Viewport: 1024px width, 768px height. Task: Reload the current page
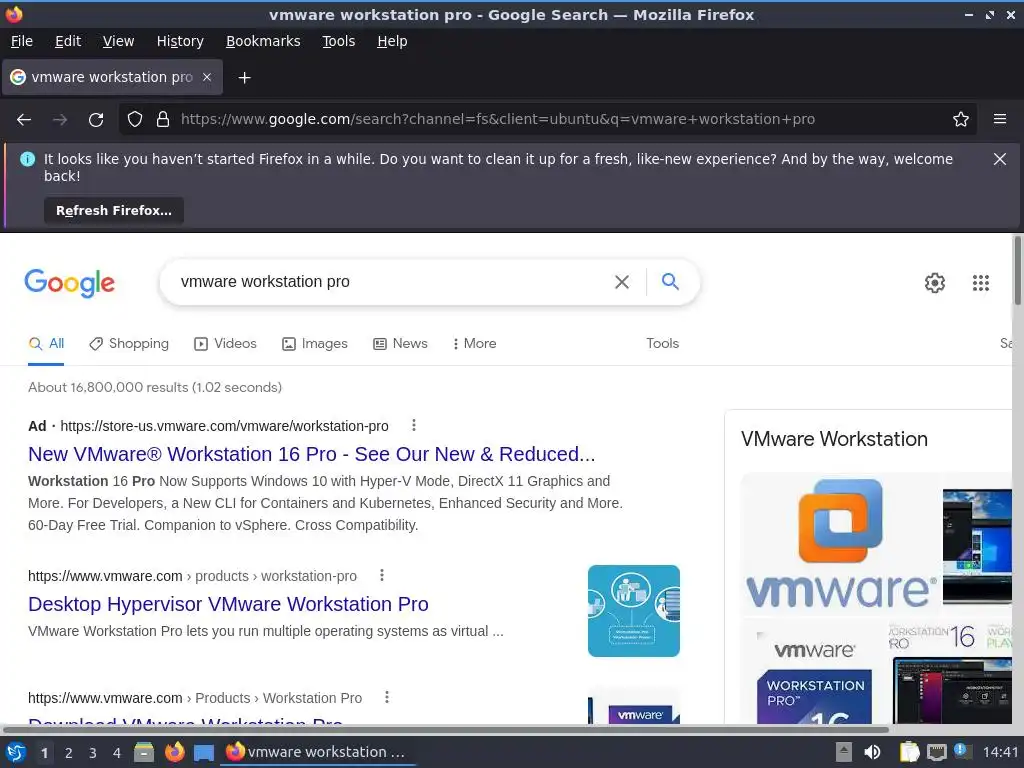click(x=96, y=120)
